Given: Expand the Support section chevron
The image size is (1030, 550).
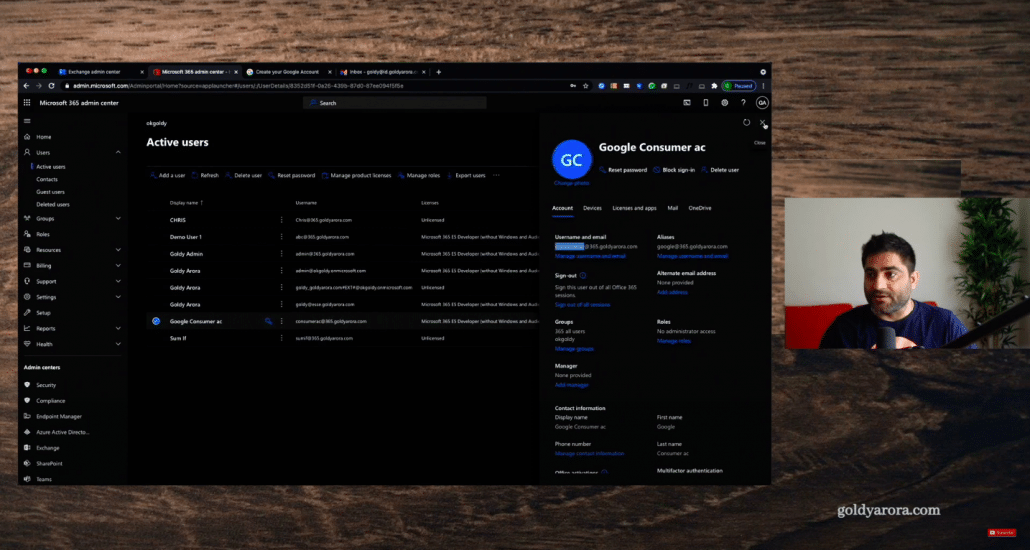Looking at the screenshot, I should 118,281.
